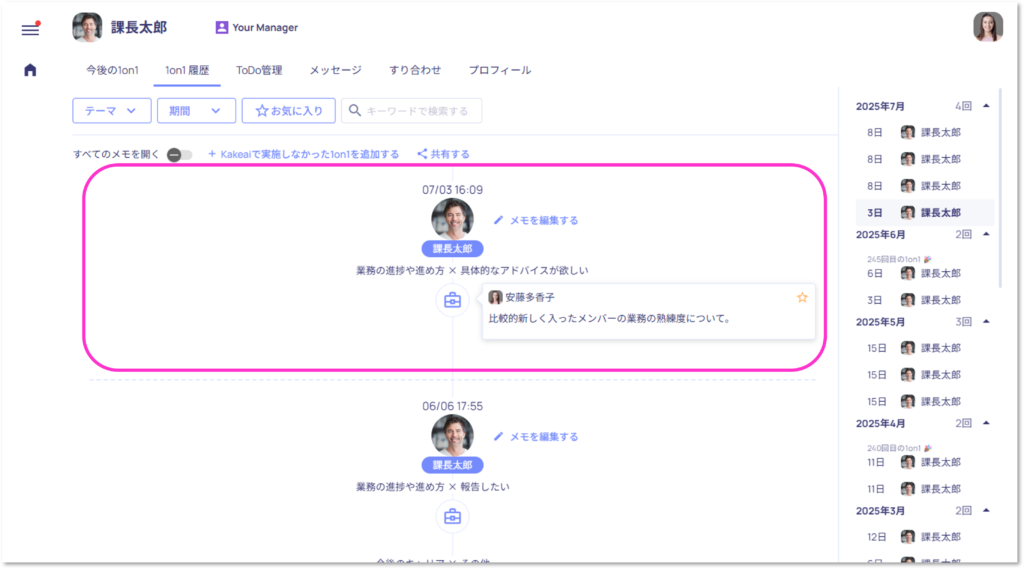
Task: Click the sidebar vertical scrollbar
Action: tap(1000, 189)
